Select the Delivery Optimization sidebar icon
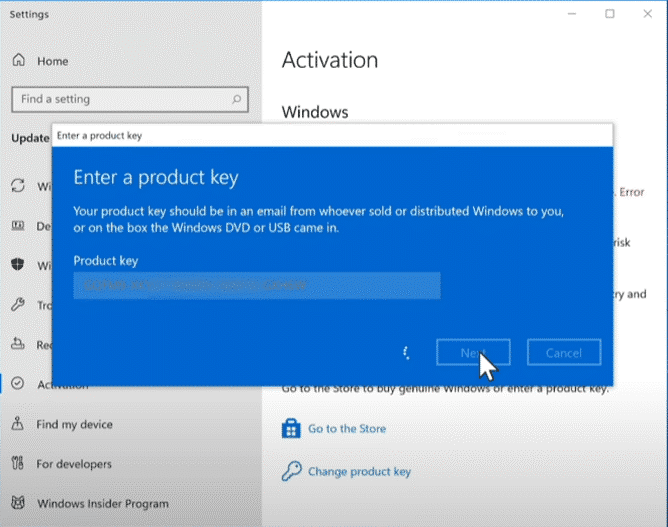The width and height of the screenshot is (668, 527). 19,226
